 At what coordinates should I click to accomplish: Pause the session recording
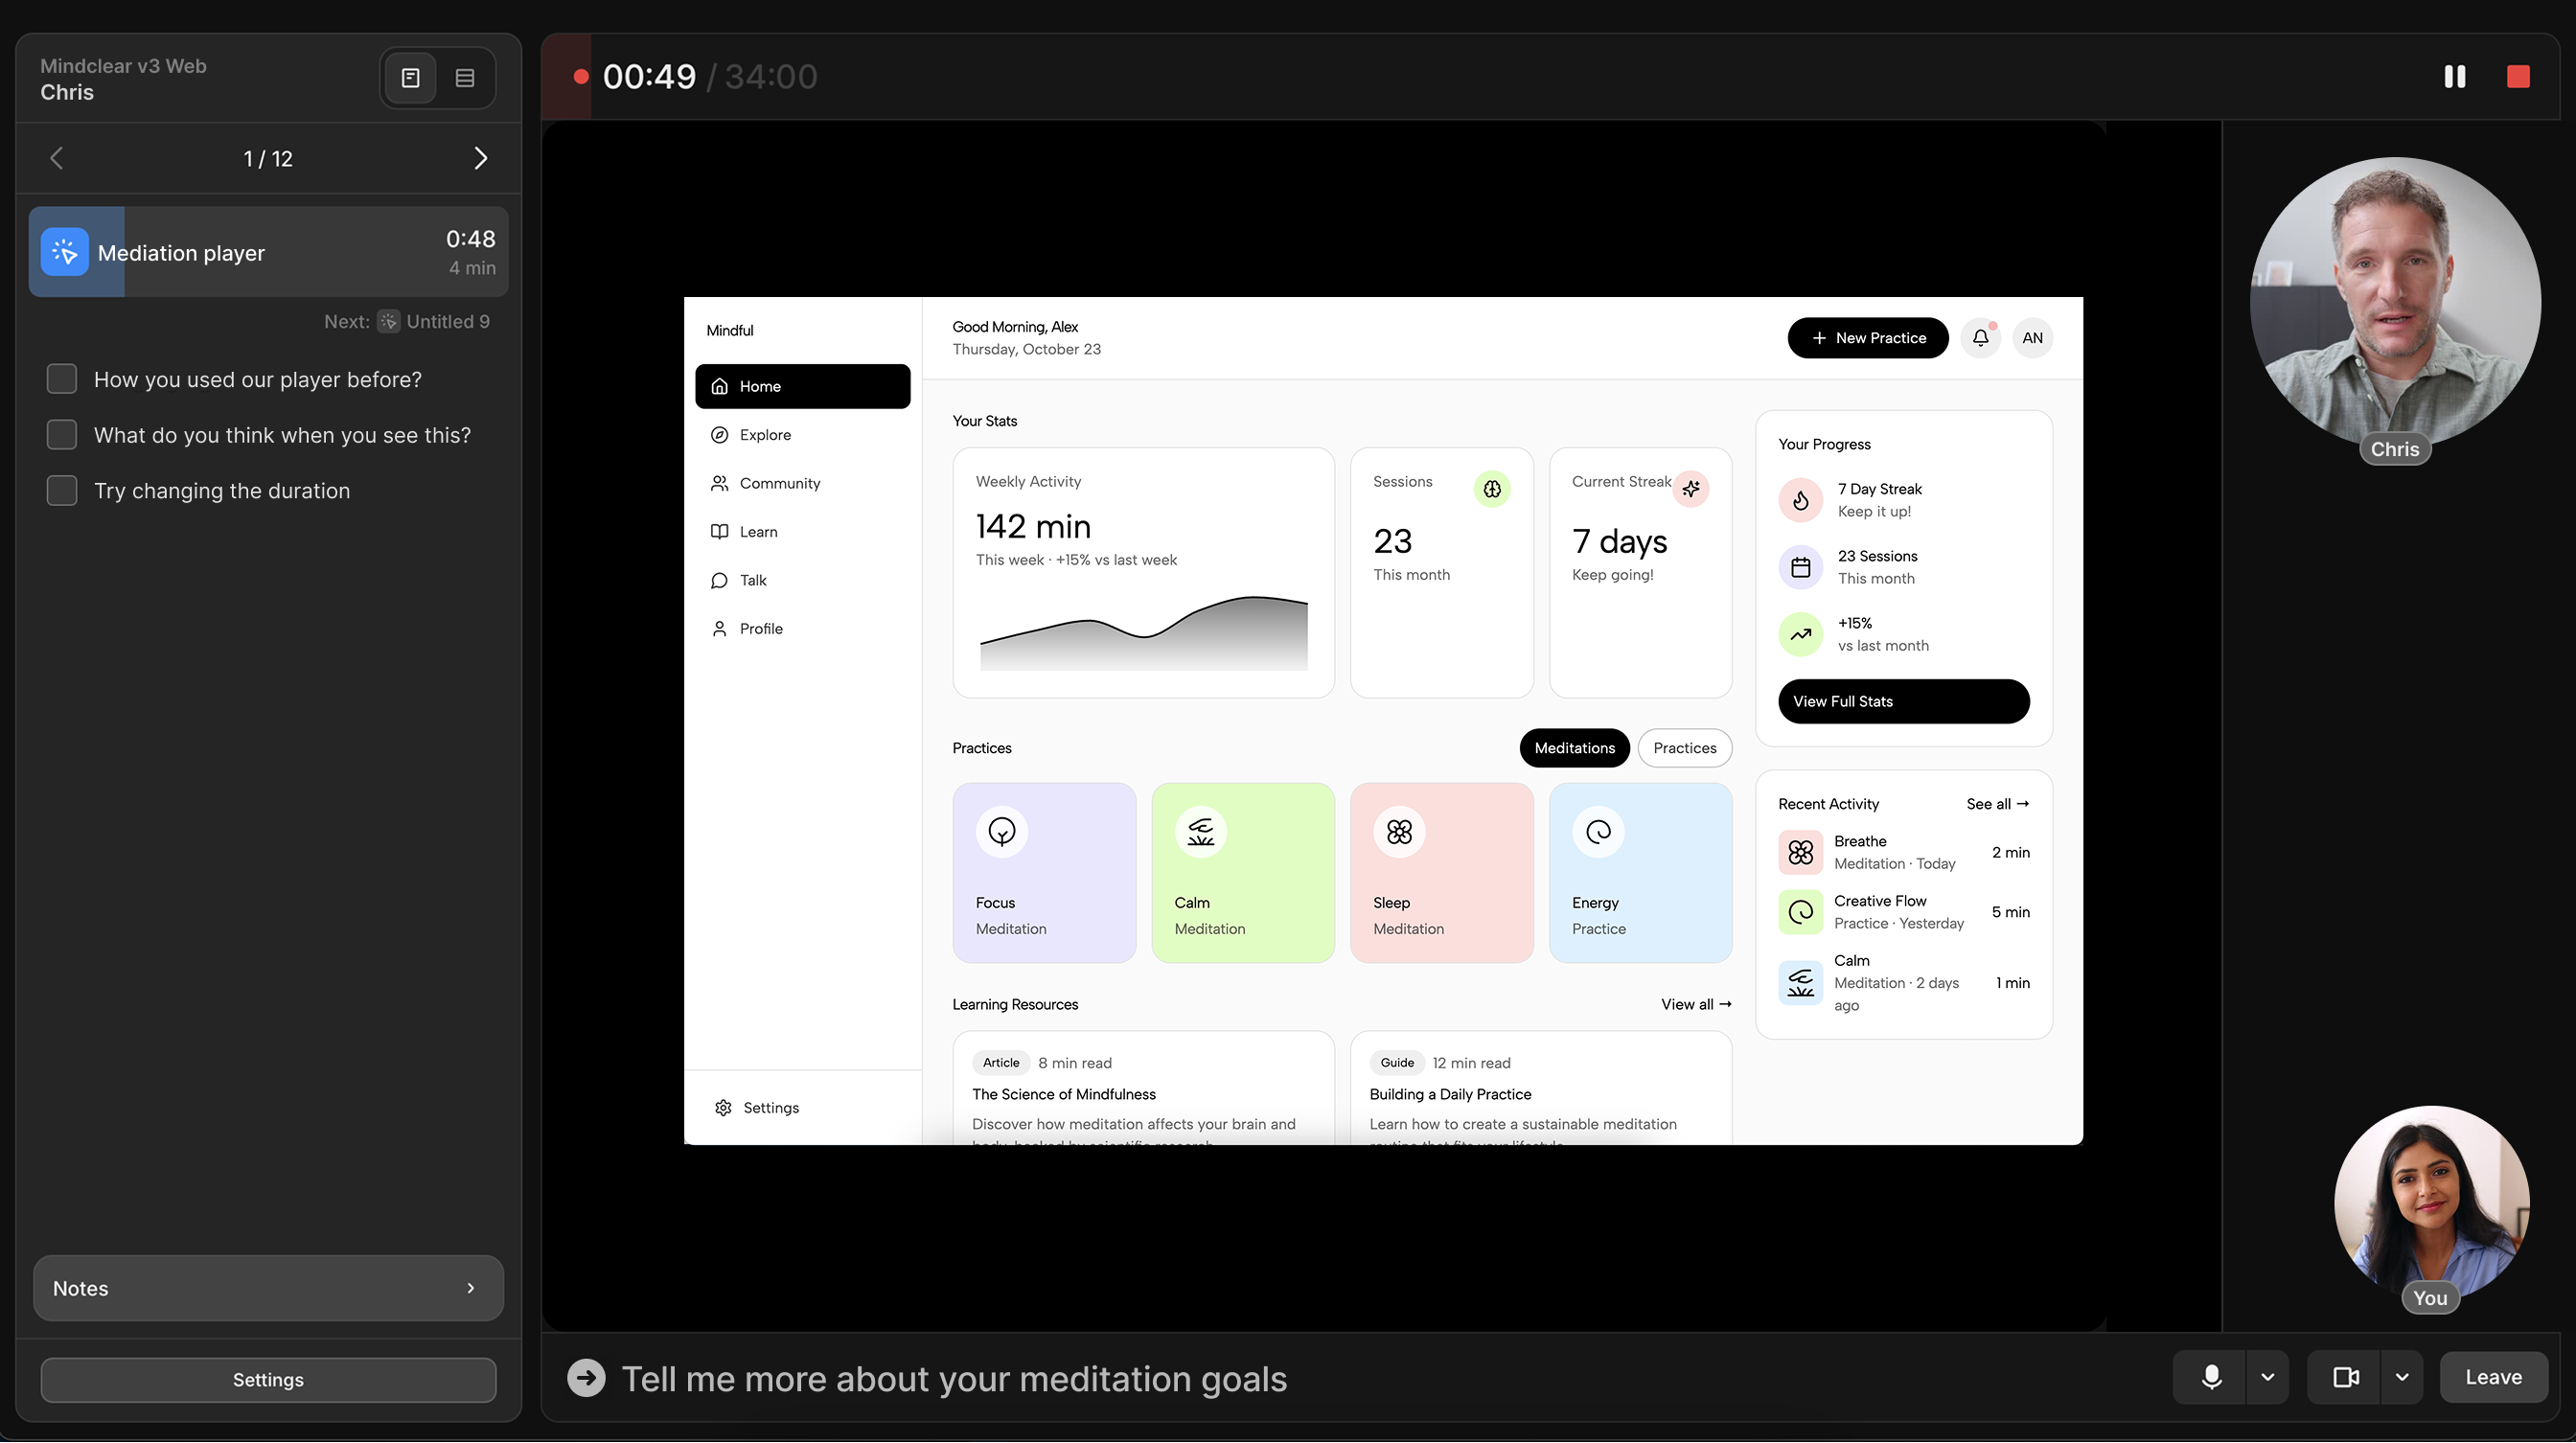point(2454,77)
